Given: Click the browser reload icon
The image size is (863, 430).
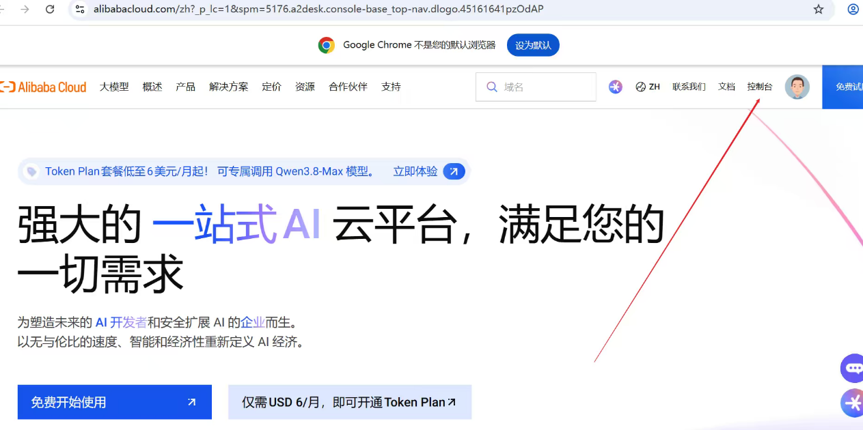Looking at the screenshot, I should coord(50,9).
